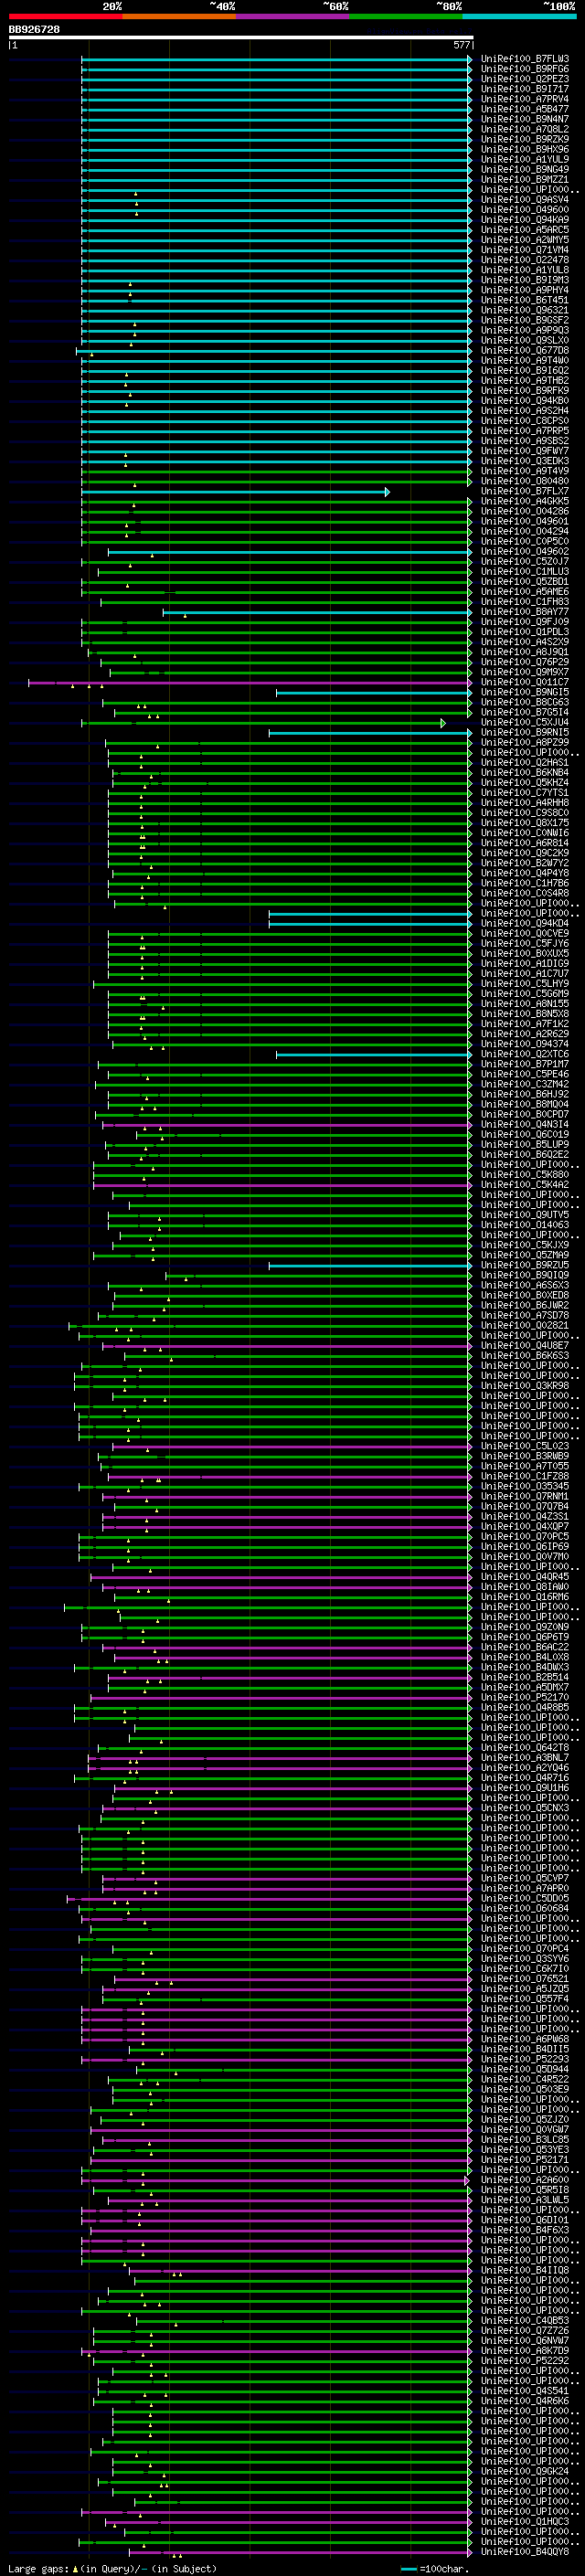Screen dimensions: 585x2576
Task: Select label UniRef100_B9RZU5
Action: click(525, 1265)
